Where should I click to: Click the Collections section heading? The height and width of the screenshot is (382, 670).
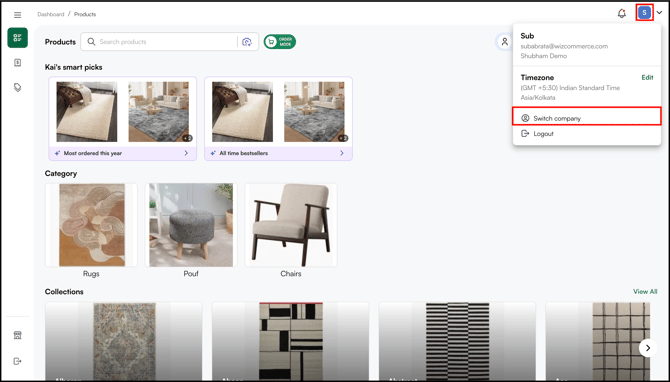64,291
